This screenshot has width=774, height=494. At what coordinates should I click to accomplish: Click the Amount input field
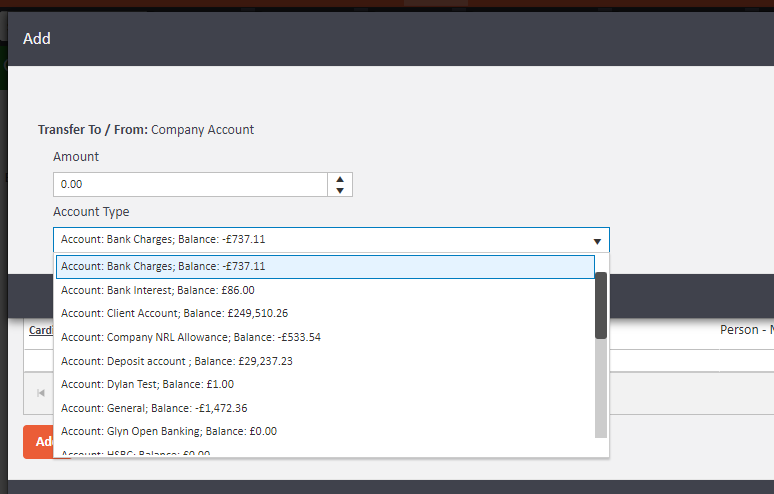190,185
